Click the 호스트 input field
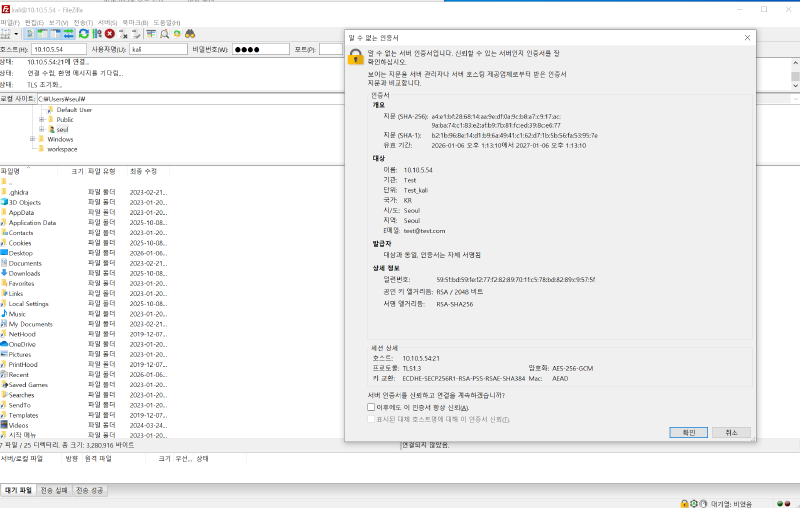This screenshot has width=800, height=508. coord(58,48)
